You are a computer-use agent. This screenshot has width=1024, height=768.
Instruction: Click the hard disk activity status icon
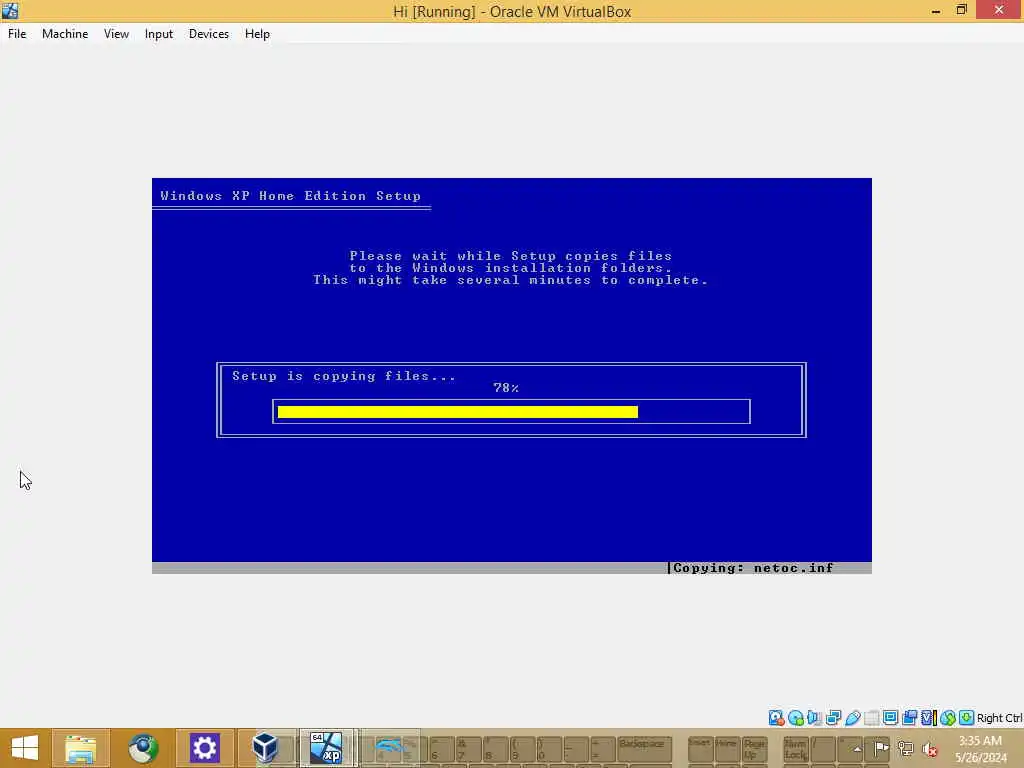tap(776, 718)
